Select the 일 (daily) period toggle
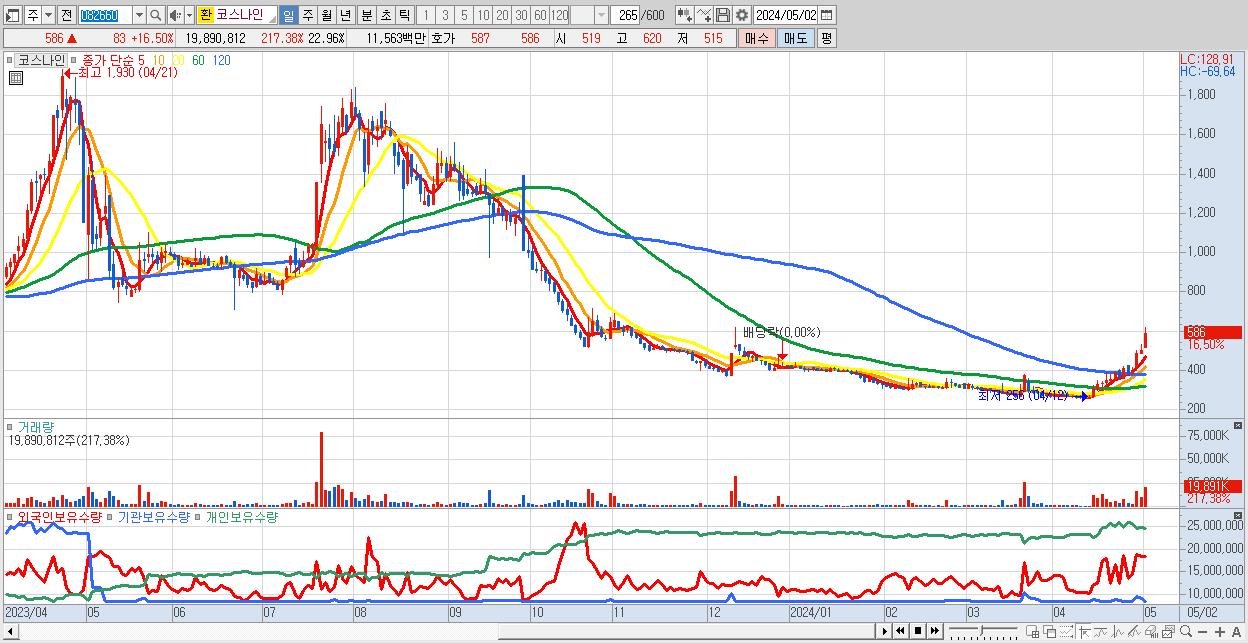This screenshot has height=643, width=1248. tap(288, 15)
